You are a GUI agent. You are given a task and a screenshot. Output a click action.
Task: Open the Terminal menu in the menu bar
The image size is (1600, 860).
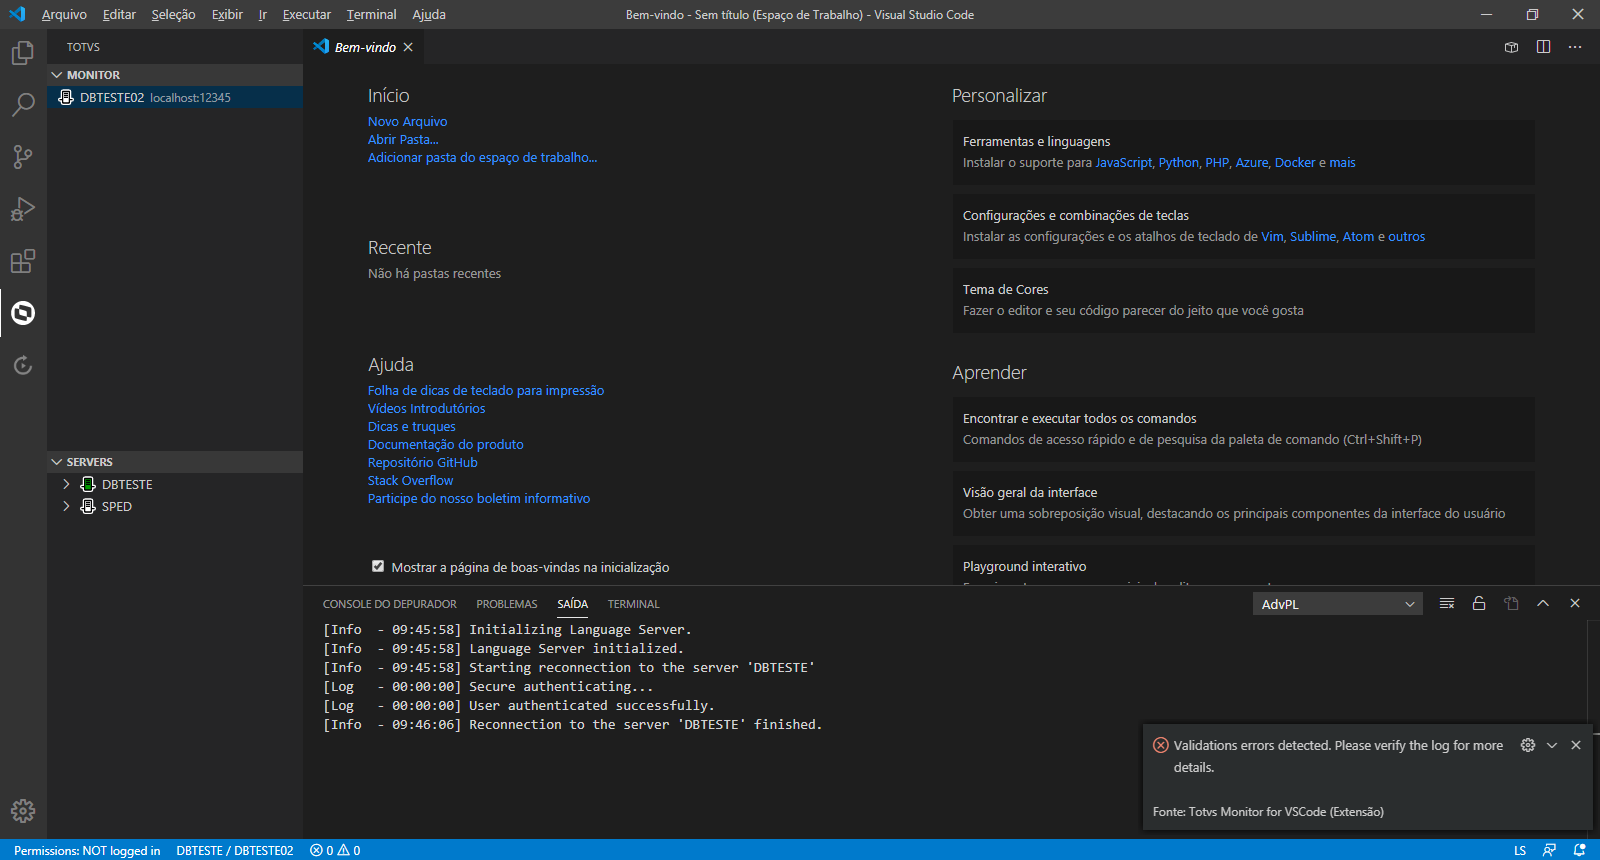pyautogui.click(x=371, y=15)
